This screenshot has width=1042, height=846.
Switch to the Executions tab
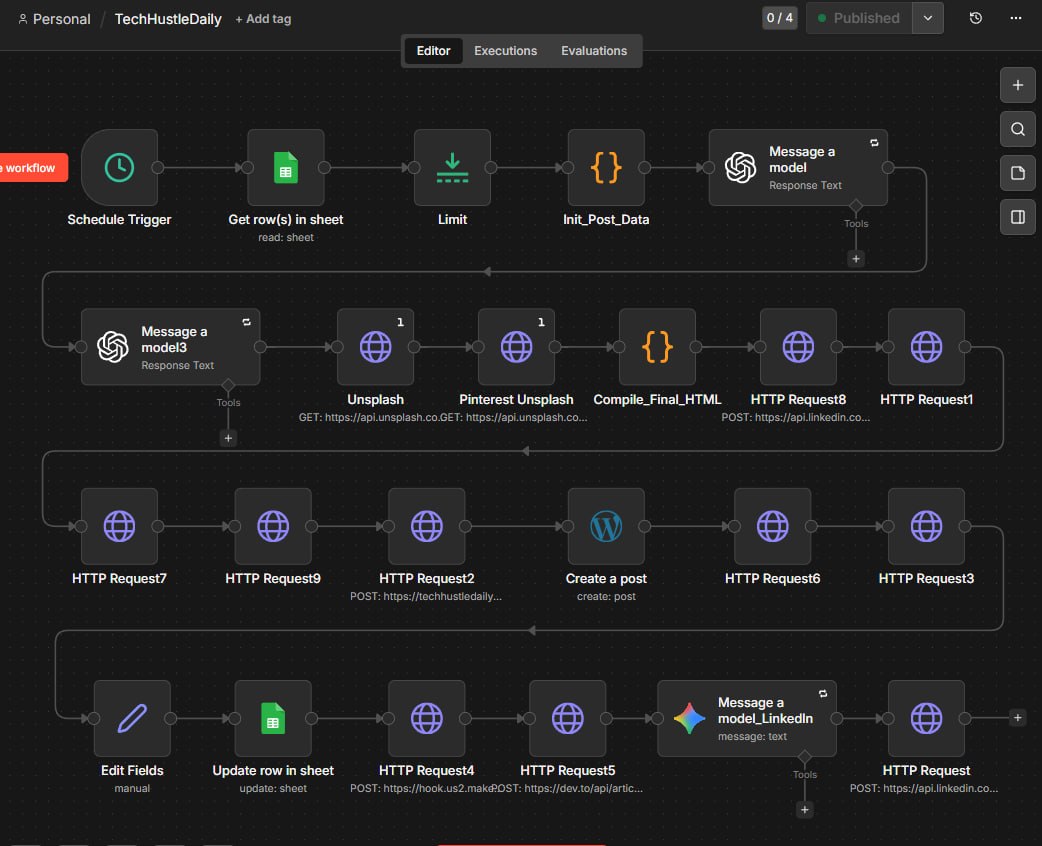click(506, 51)
